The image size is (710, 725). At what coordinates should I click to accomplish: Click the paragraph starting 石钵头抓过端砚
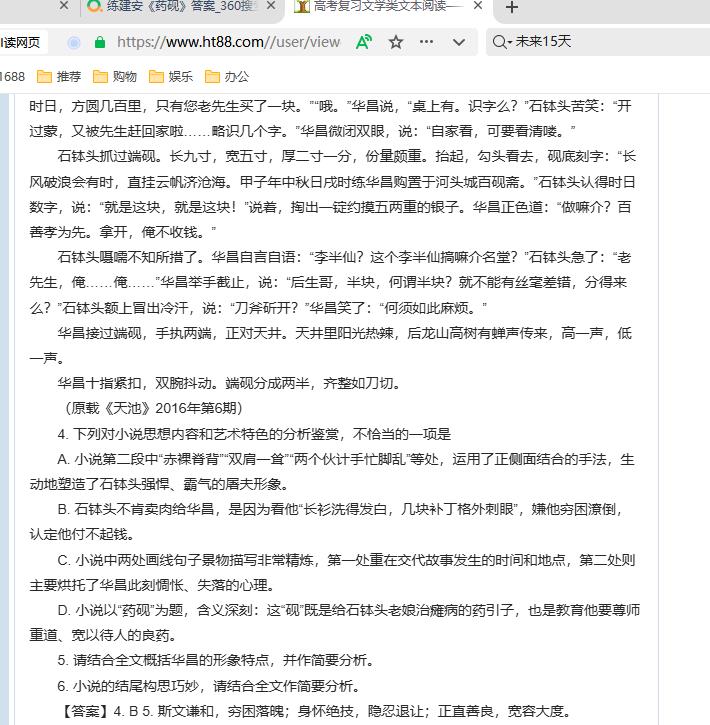point(333,194)
